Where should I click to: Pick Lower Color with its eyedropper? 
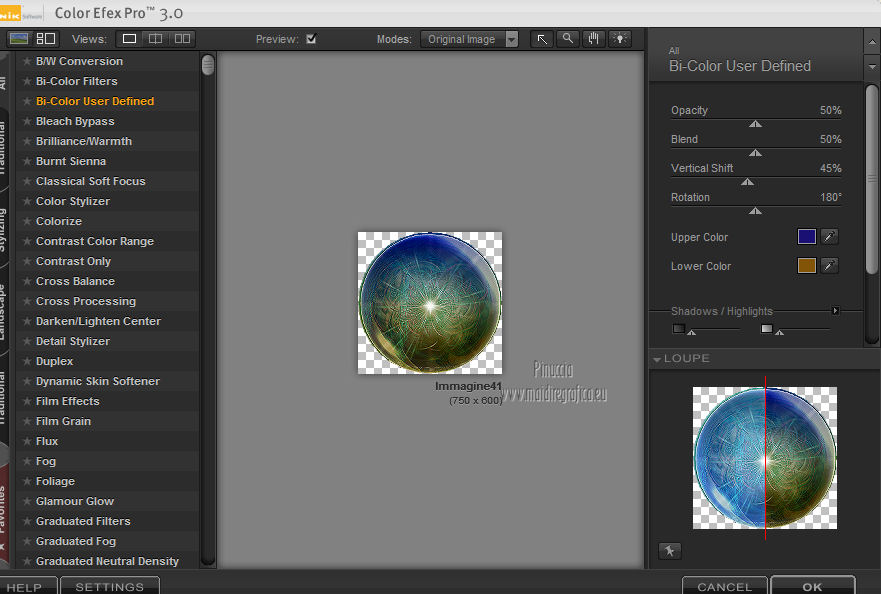tap(829, 265)
